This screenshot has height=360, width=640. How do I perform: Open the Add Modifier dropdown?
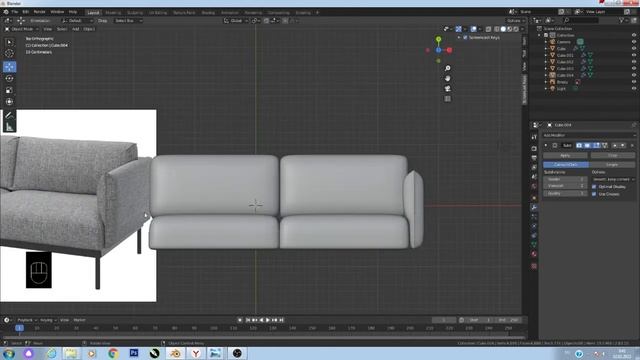pos(589,135)
